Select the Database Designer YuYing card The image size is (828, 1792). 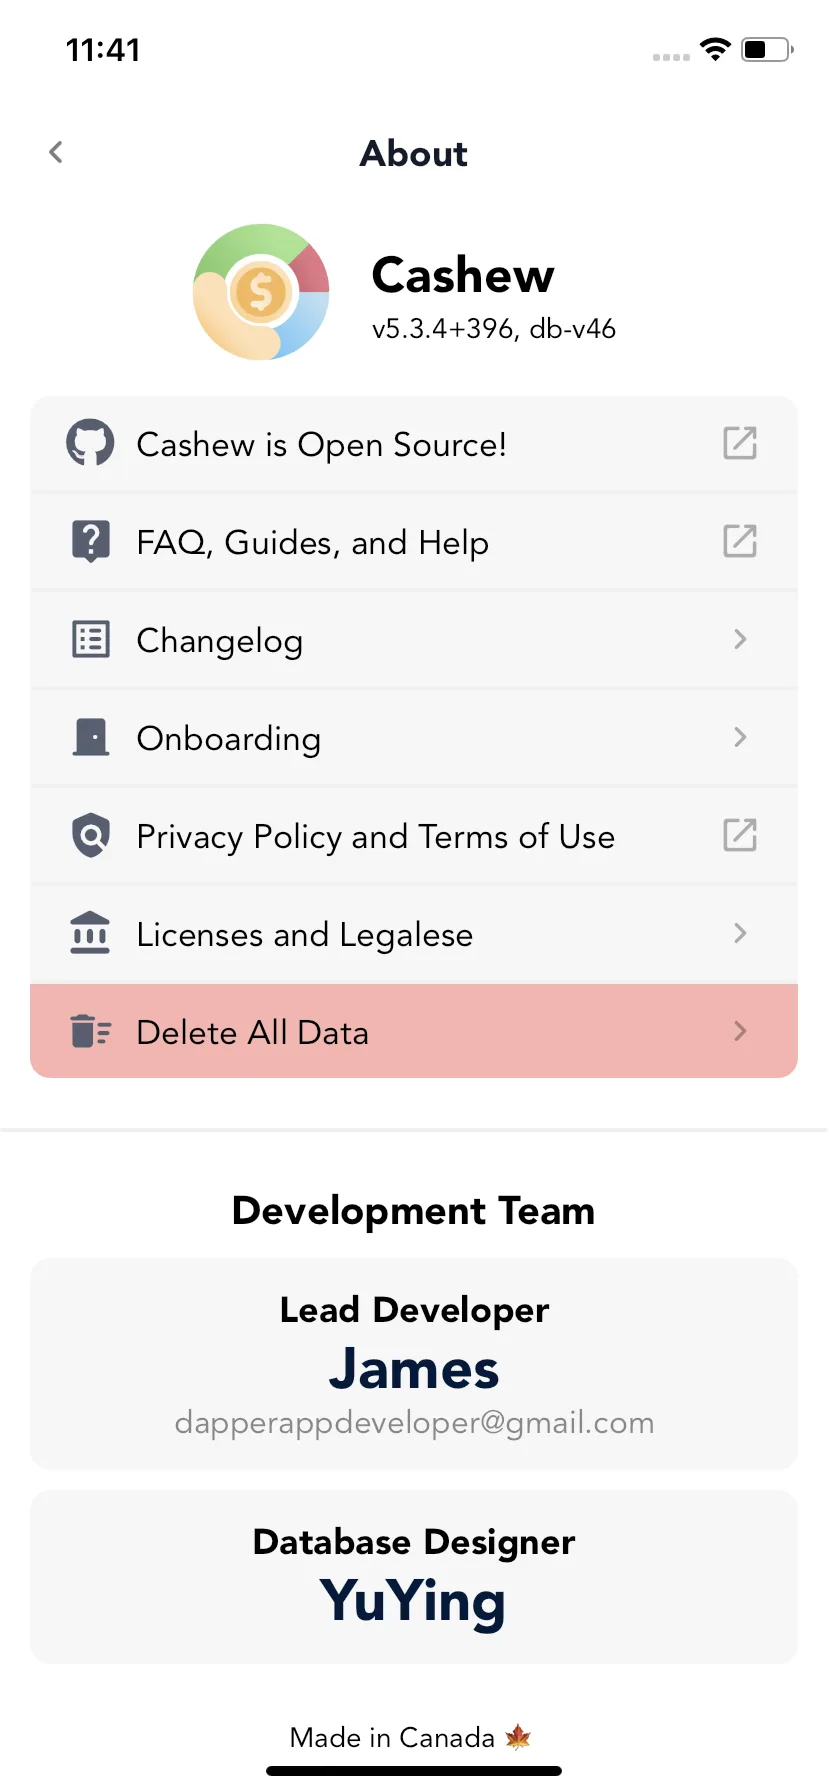414,1577
